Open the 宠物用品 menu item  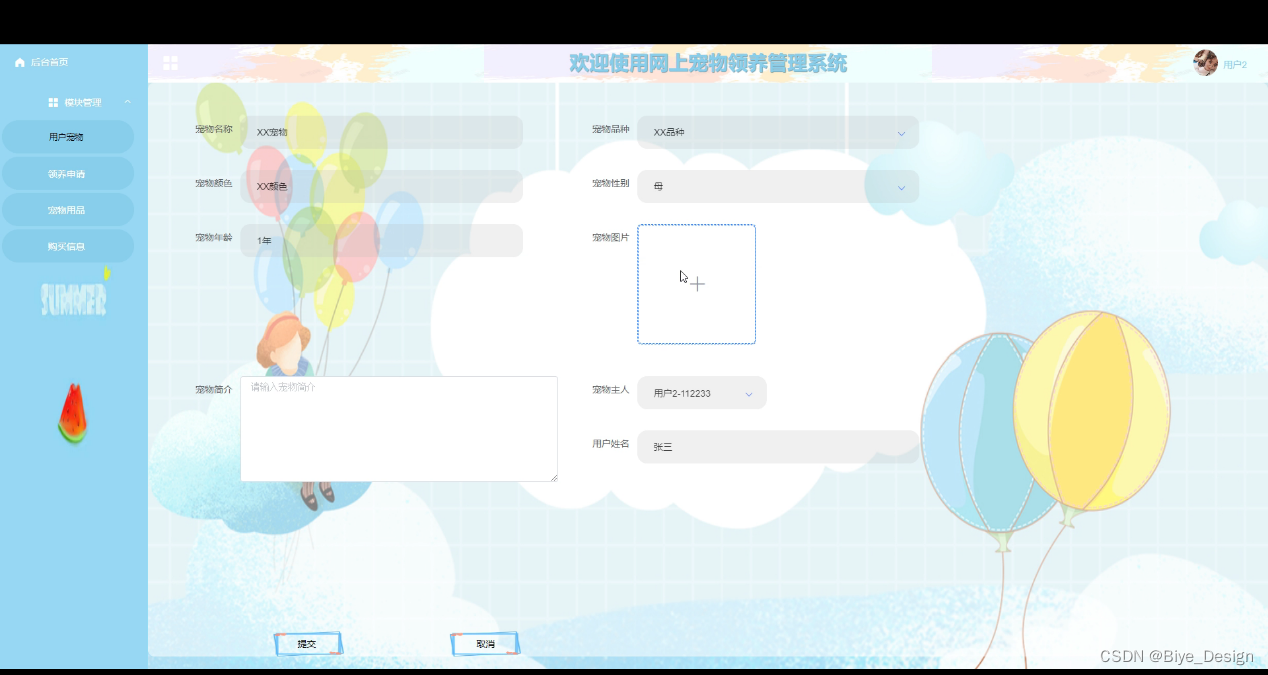67,210
